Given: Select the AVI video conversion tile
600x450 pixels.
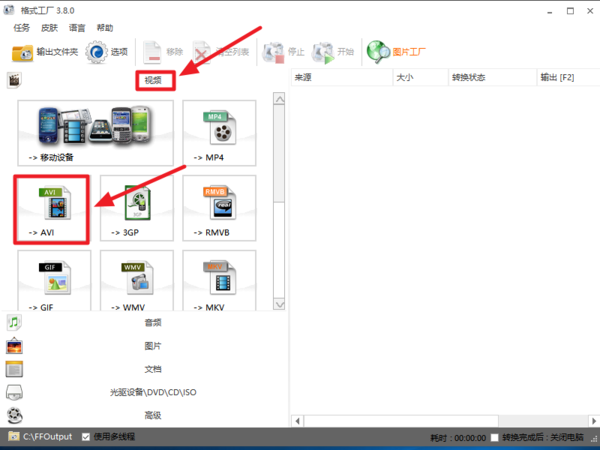Looking at the screenshot, I should [x=52, y=208].
